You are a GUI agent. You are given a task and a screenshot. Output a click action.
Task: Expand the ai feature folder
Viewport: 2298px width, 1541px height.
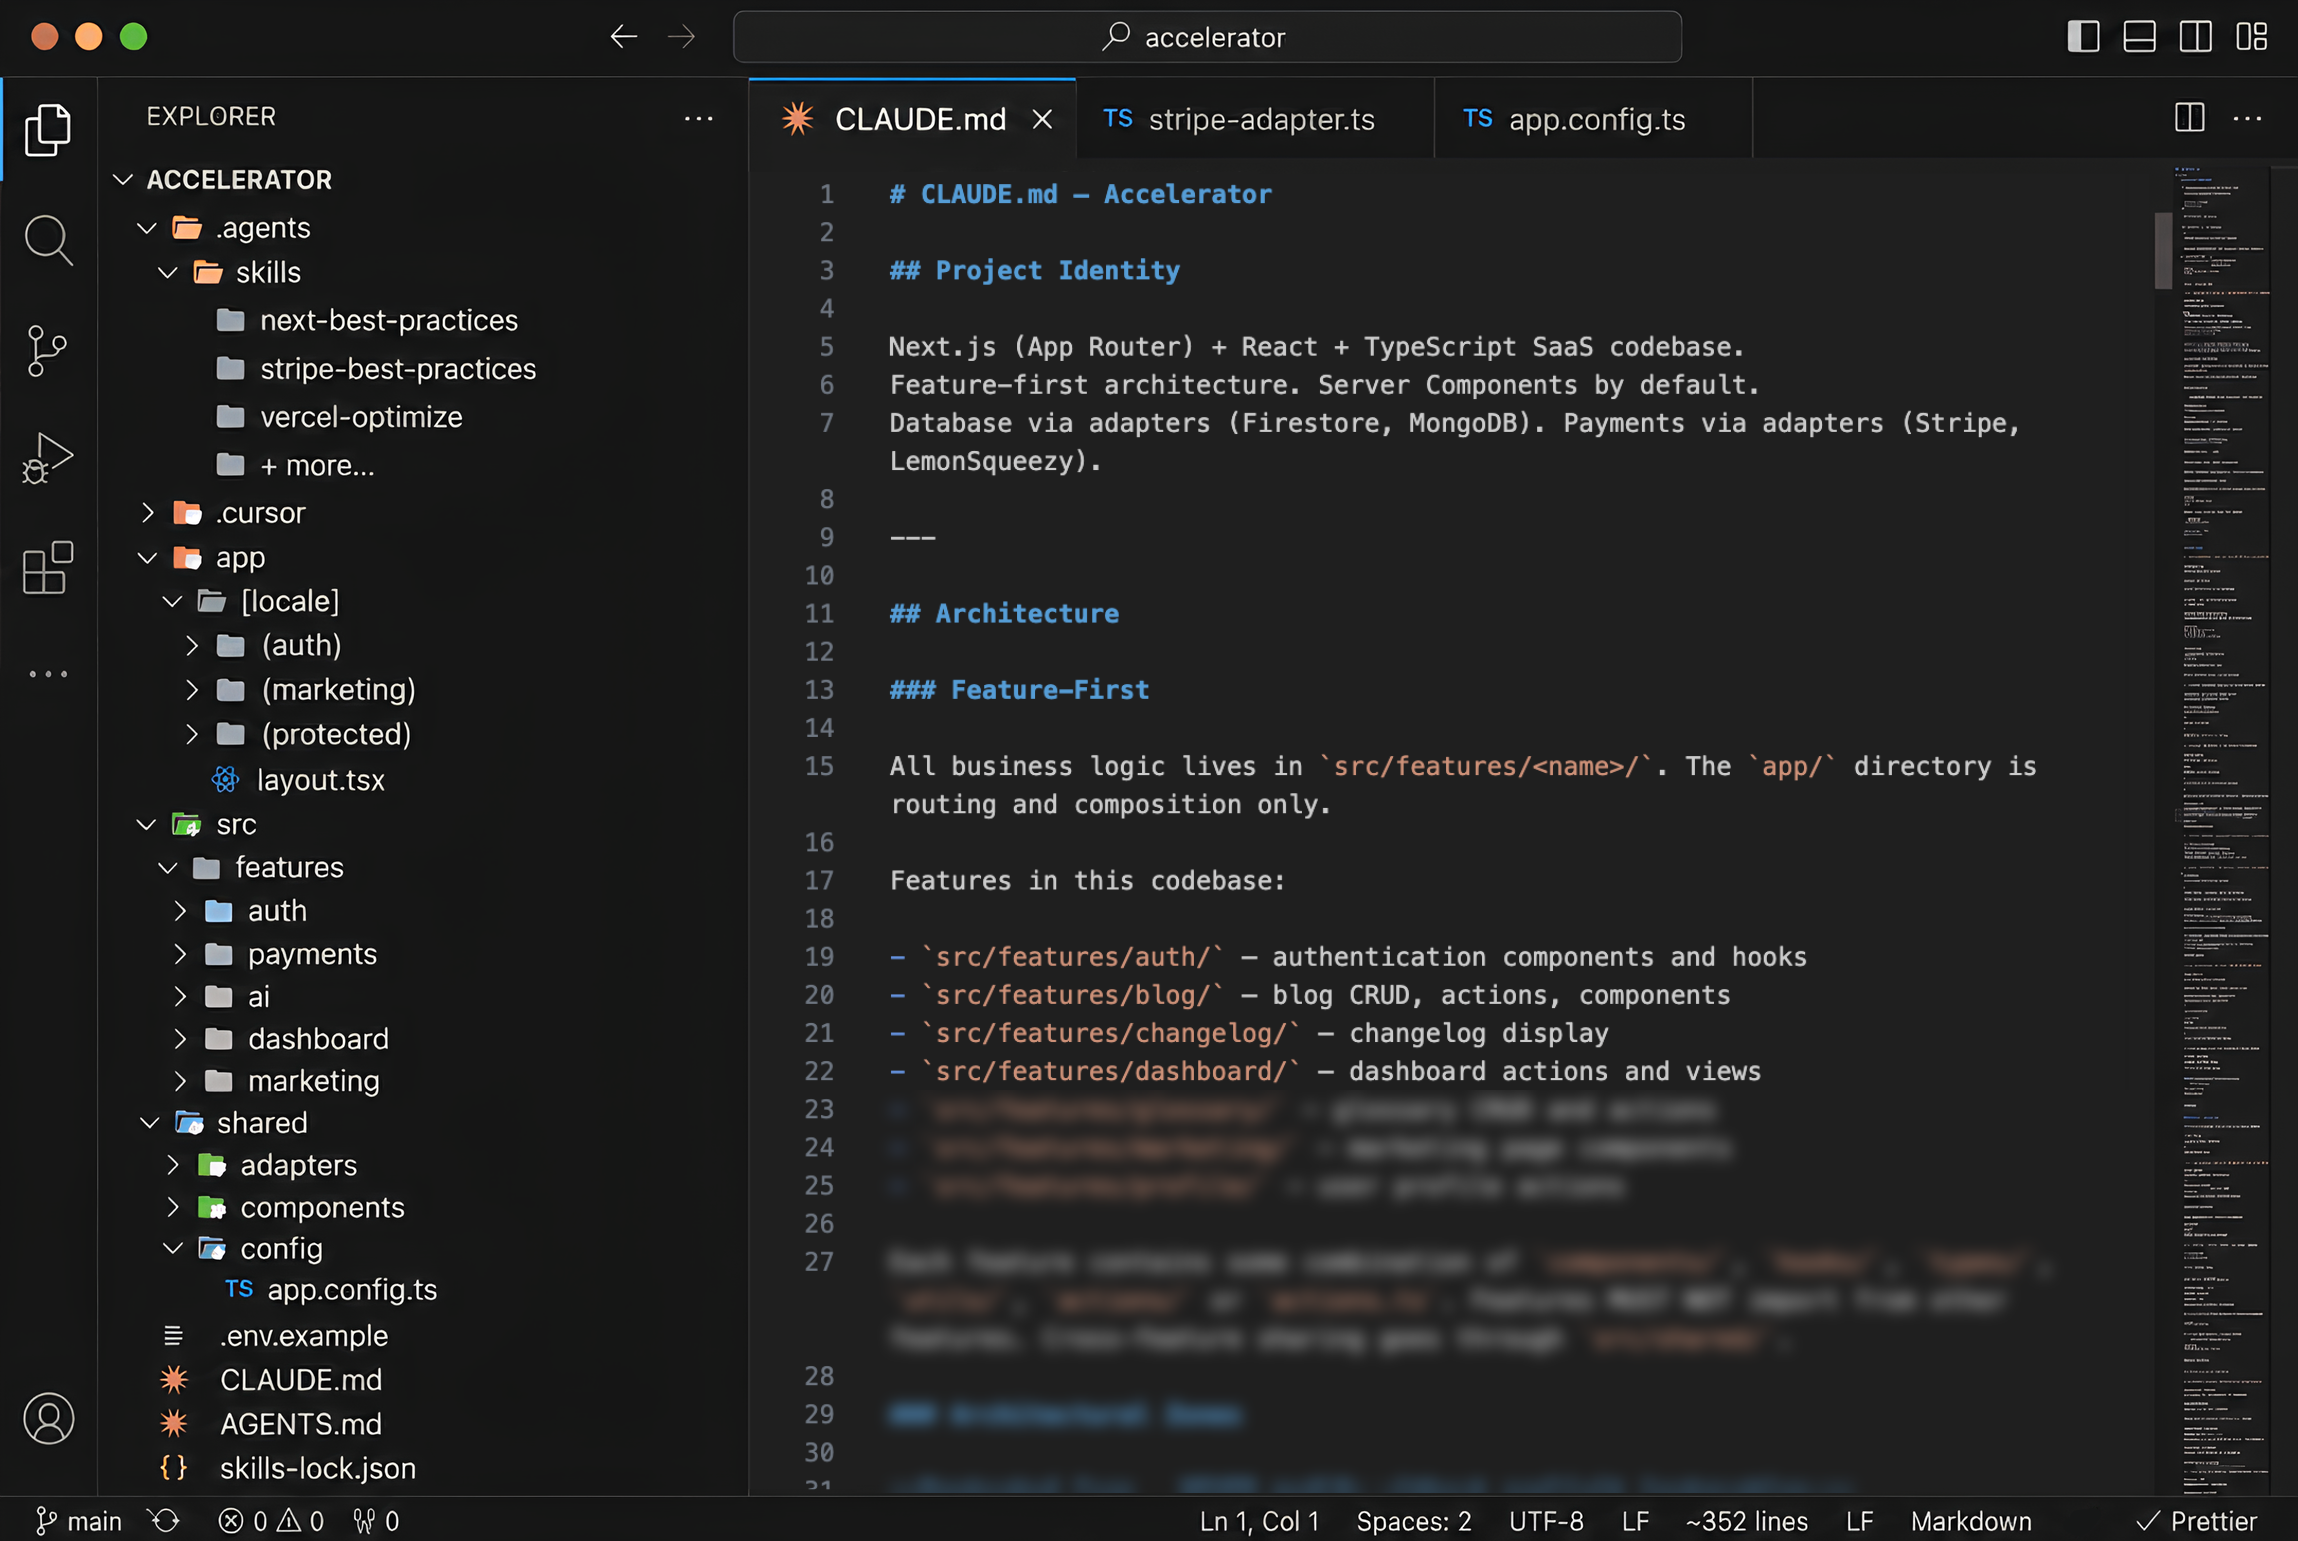[x=180, y=997]
